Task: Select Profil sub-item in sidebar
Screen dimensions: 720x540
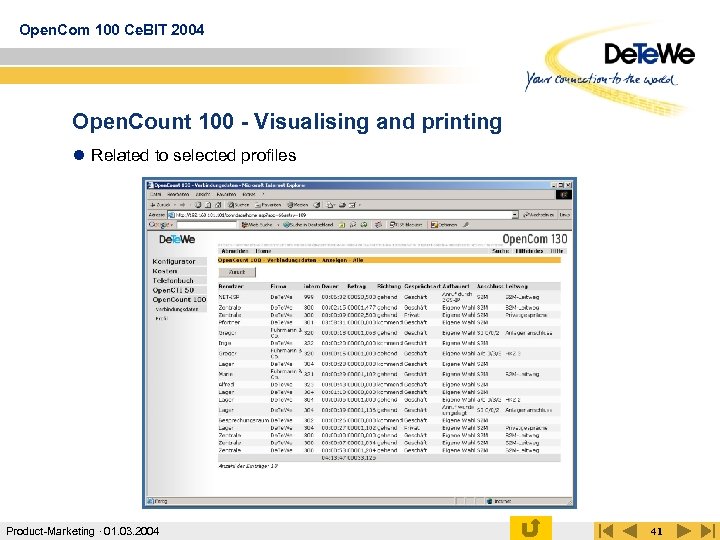Action: [x=162, y=318]
